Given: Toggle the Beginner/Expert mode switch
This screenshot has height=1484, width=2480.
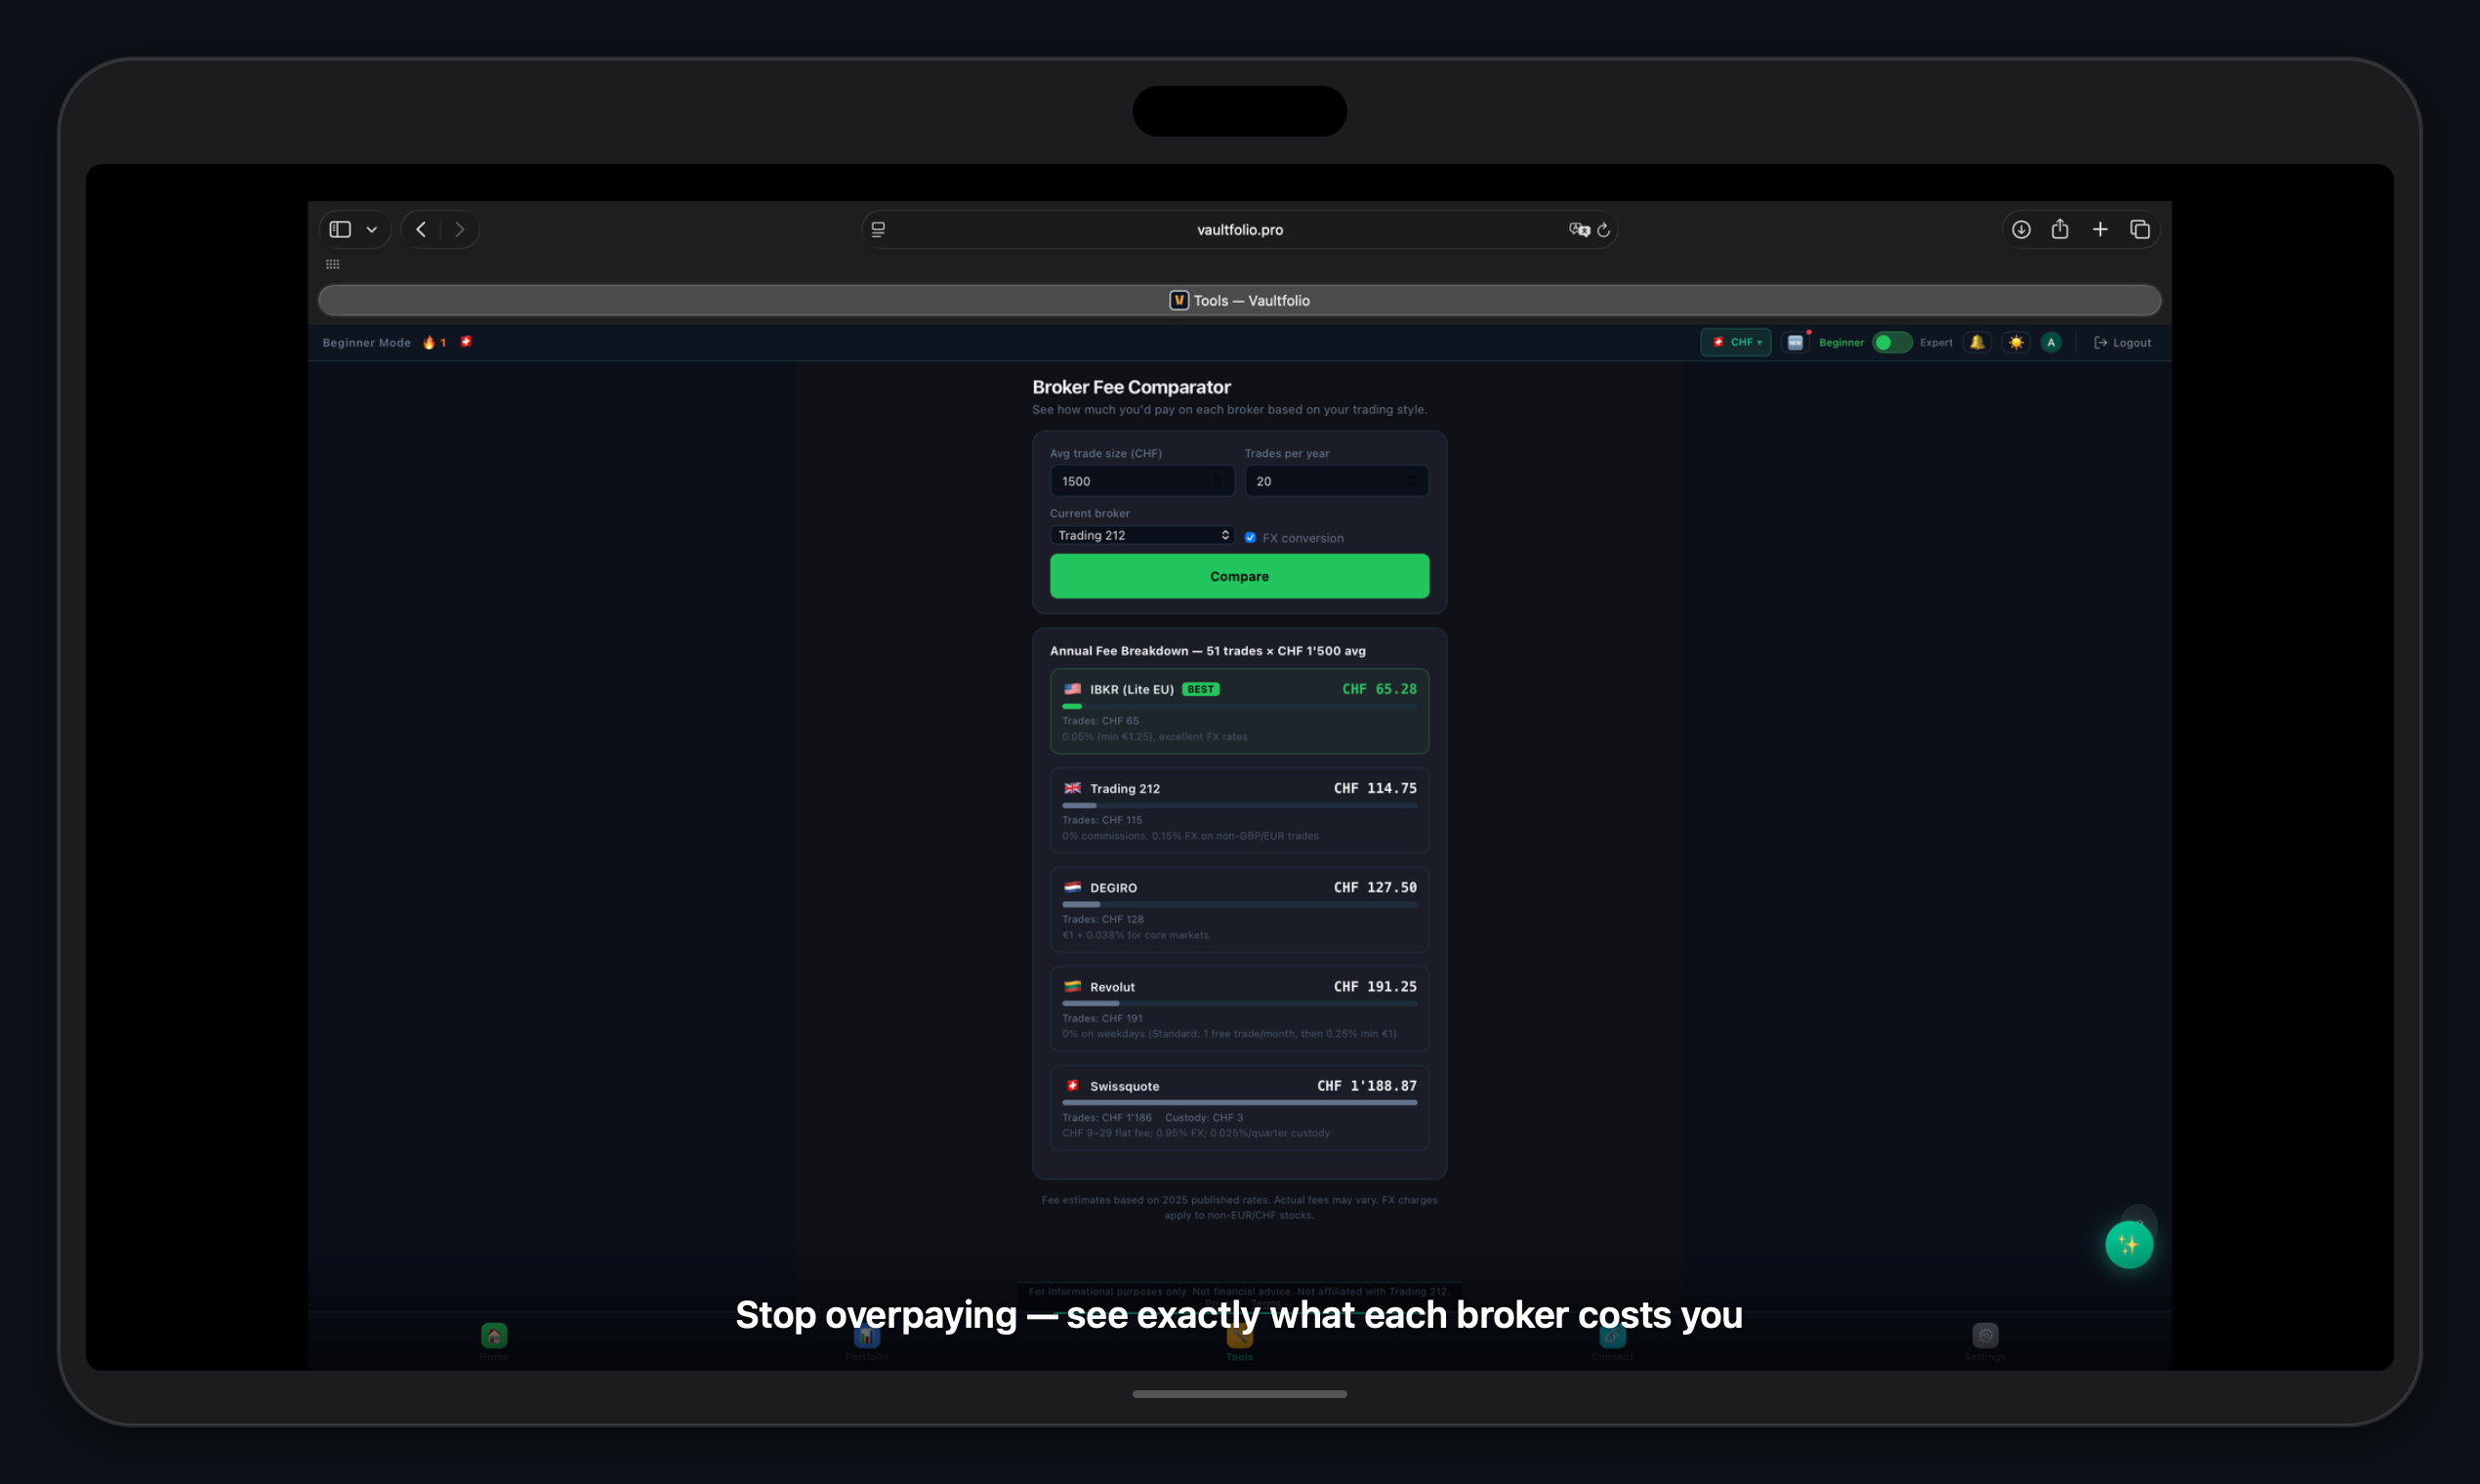Looking at the screenshot, I should click(x=1891, y=342).
